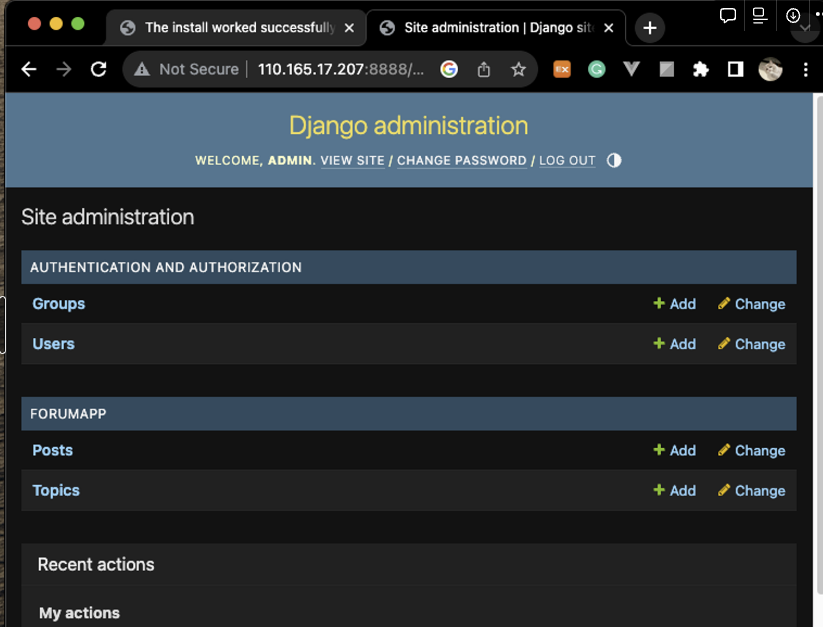Click the Log Out link
The width and height of the screenshot is (823, 627).
point(567,161)
